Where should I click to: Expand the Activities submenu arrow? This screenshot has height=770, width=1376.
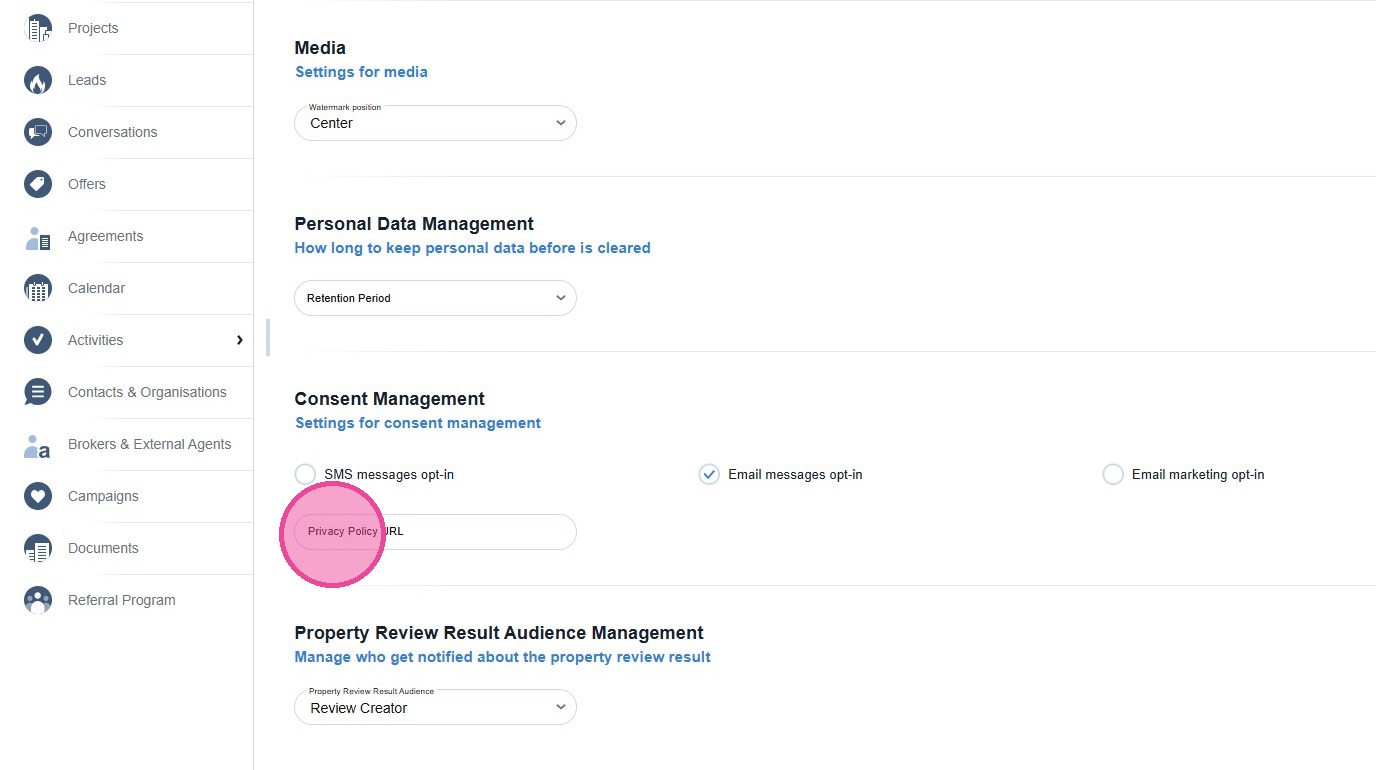[x=240, y=340]
